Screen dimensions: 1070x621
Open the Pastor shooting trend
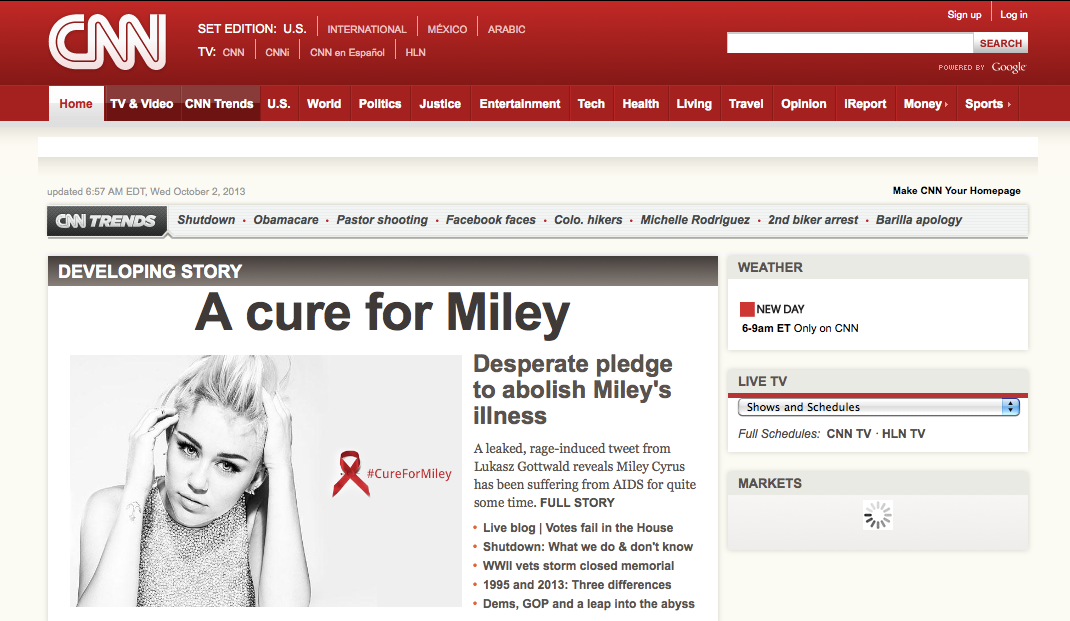[382, 220]
